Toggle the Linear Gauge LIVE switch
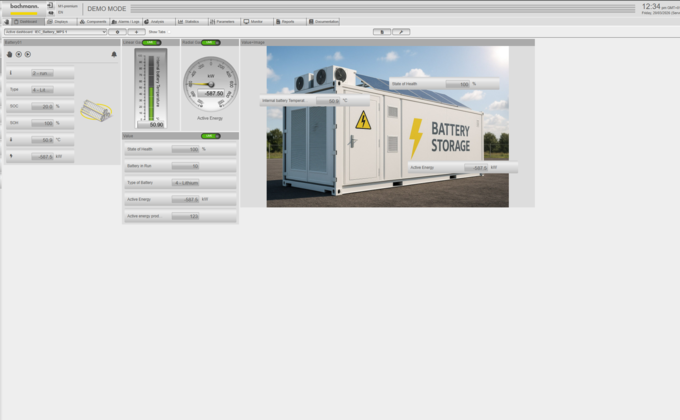This screenshot has width=680, height=420. coord(152,43)
